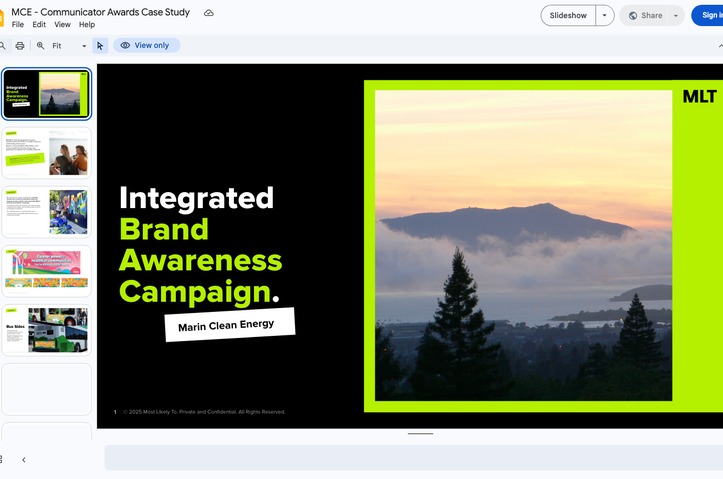Click the Sign in button
This screenshot has height=479, width=723.
pyautogui.click(x=708, y=15)
